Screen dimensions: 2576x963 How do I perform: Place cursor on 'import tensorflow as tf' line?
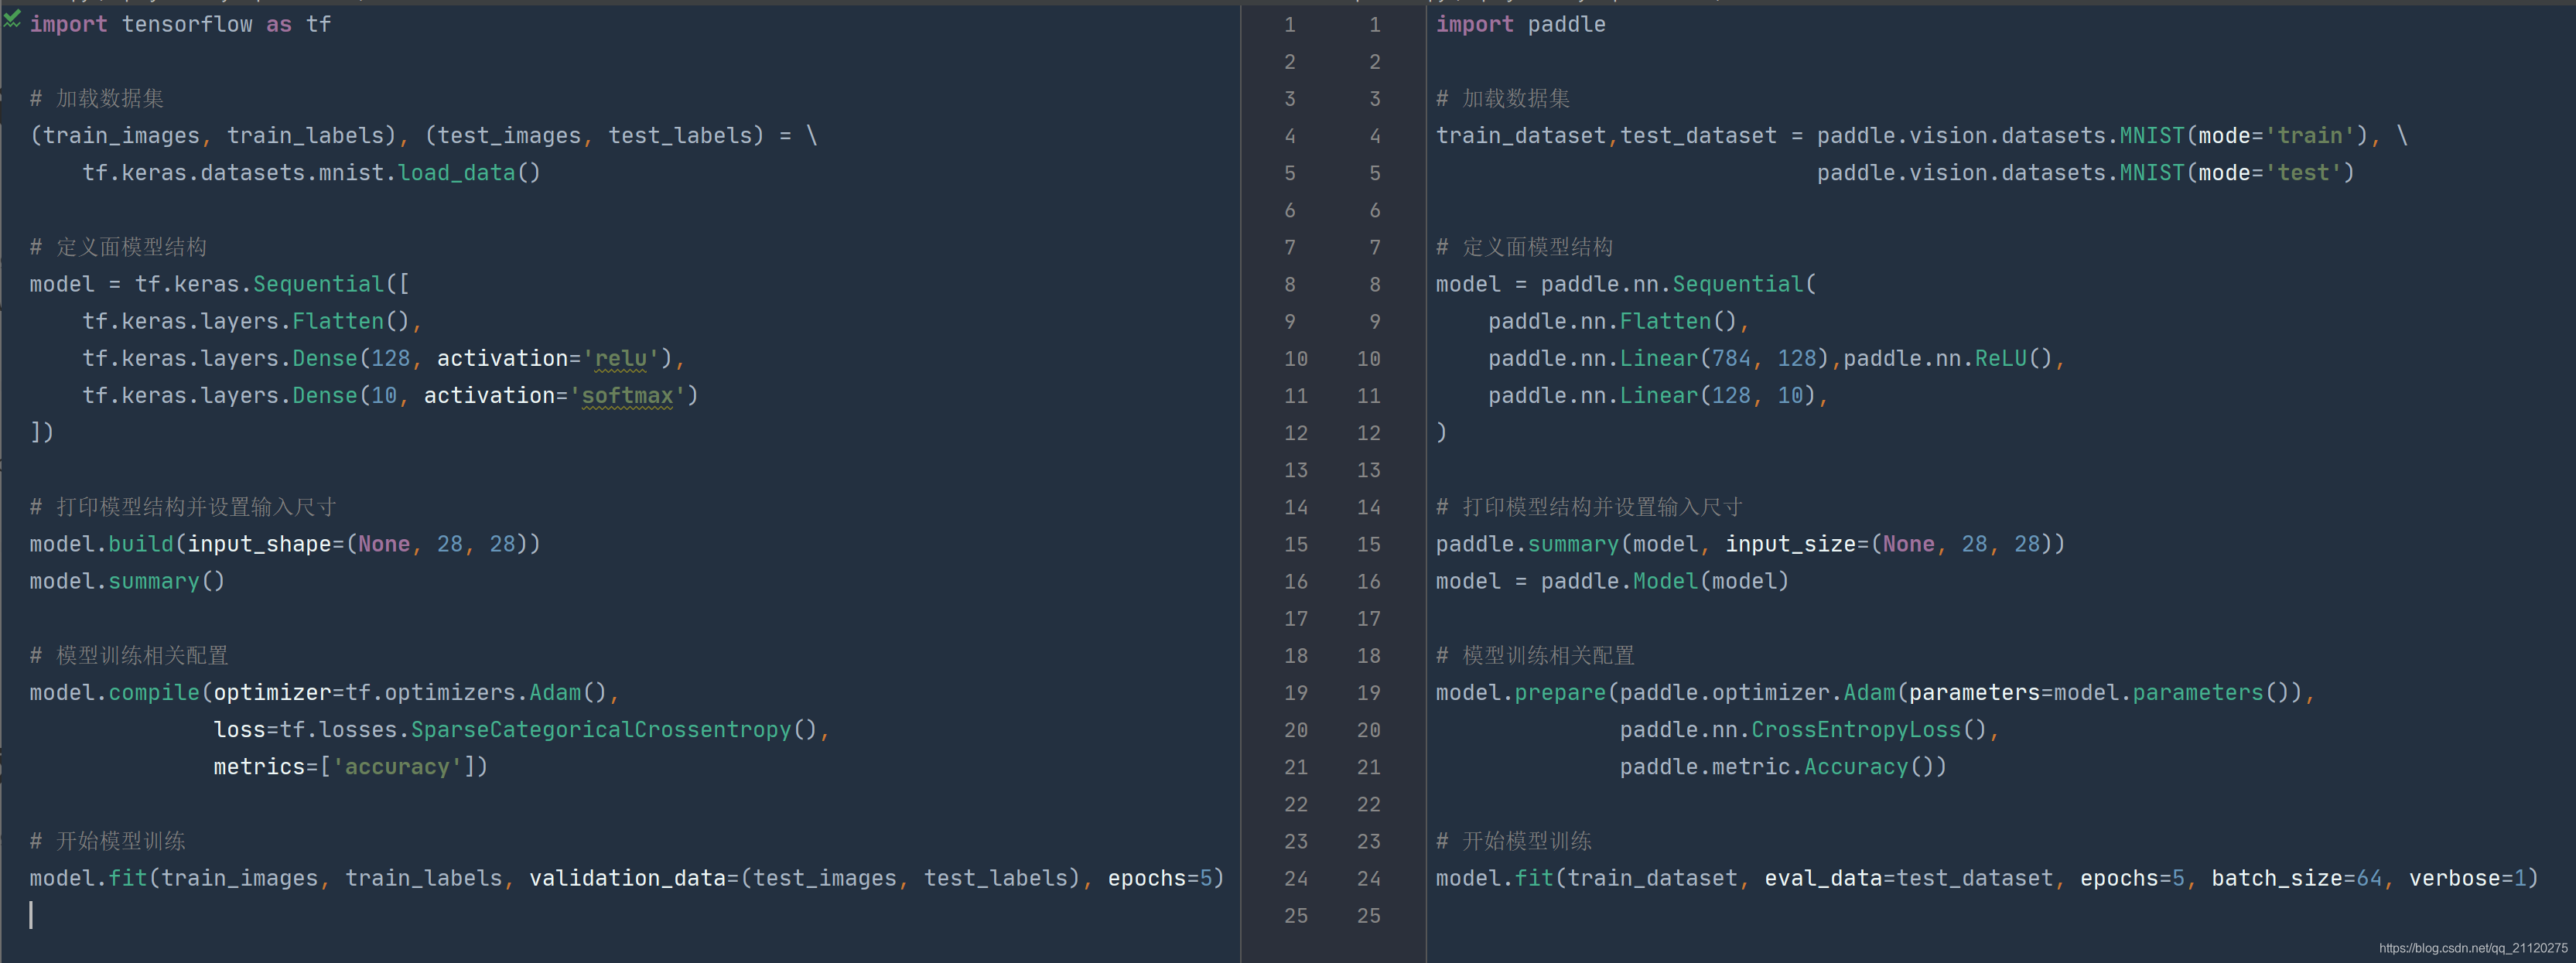180,25
